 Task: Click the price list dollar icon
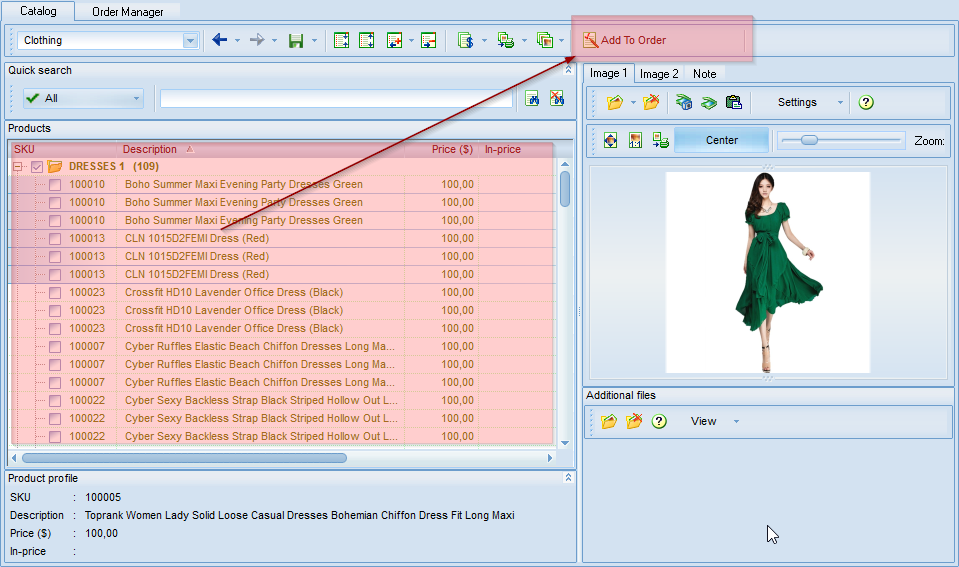[465, 40]
